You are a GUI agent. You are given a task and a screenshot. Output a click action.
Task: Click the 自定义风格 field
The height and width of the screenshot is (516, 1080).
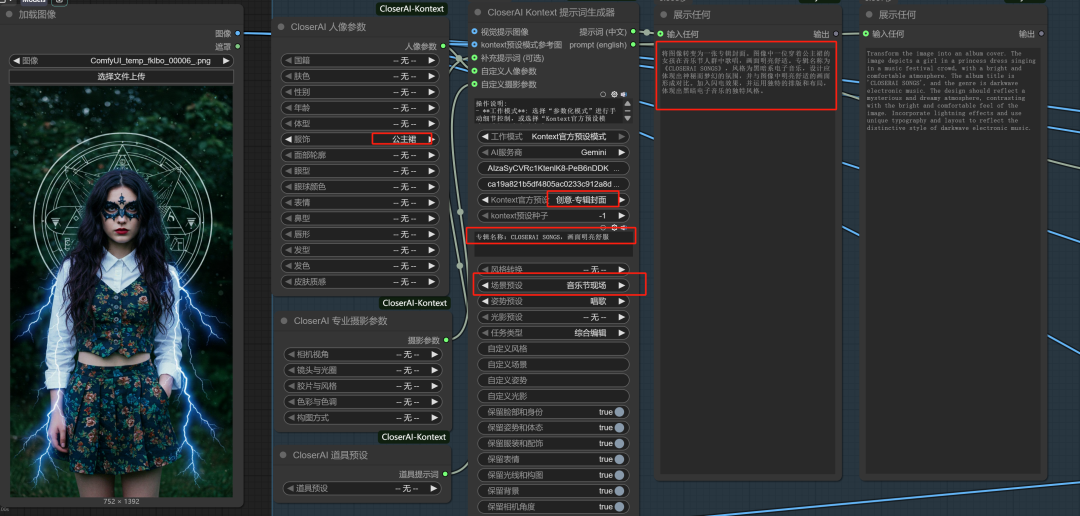pyautogui.click(x=554, y=349)
